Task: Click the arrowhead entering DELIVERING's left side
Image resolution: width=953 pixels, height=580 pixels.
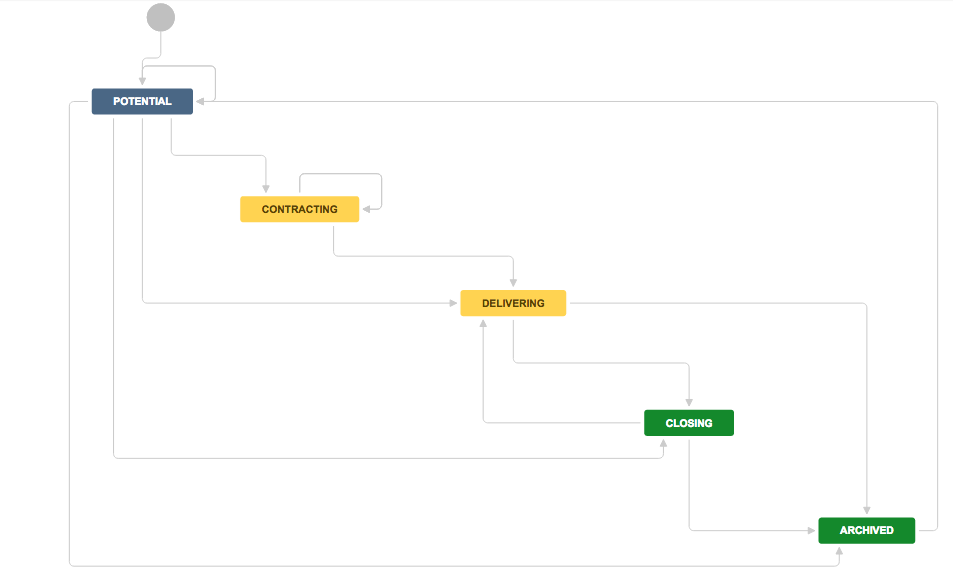Action: [x=453, y=301]
